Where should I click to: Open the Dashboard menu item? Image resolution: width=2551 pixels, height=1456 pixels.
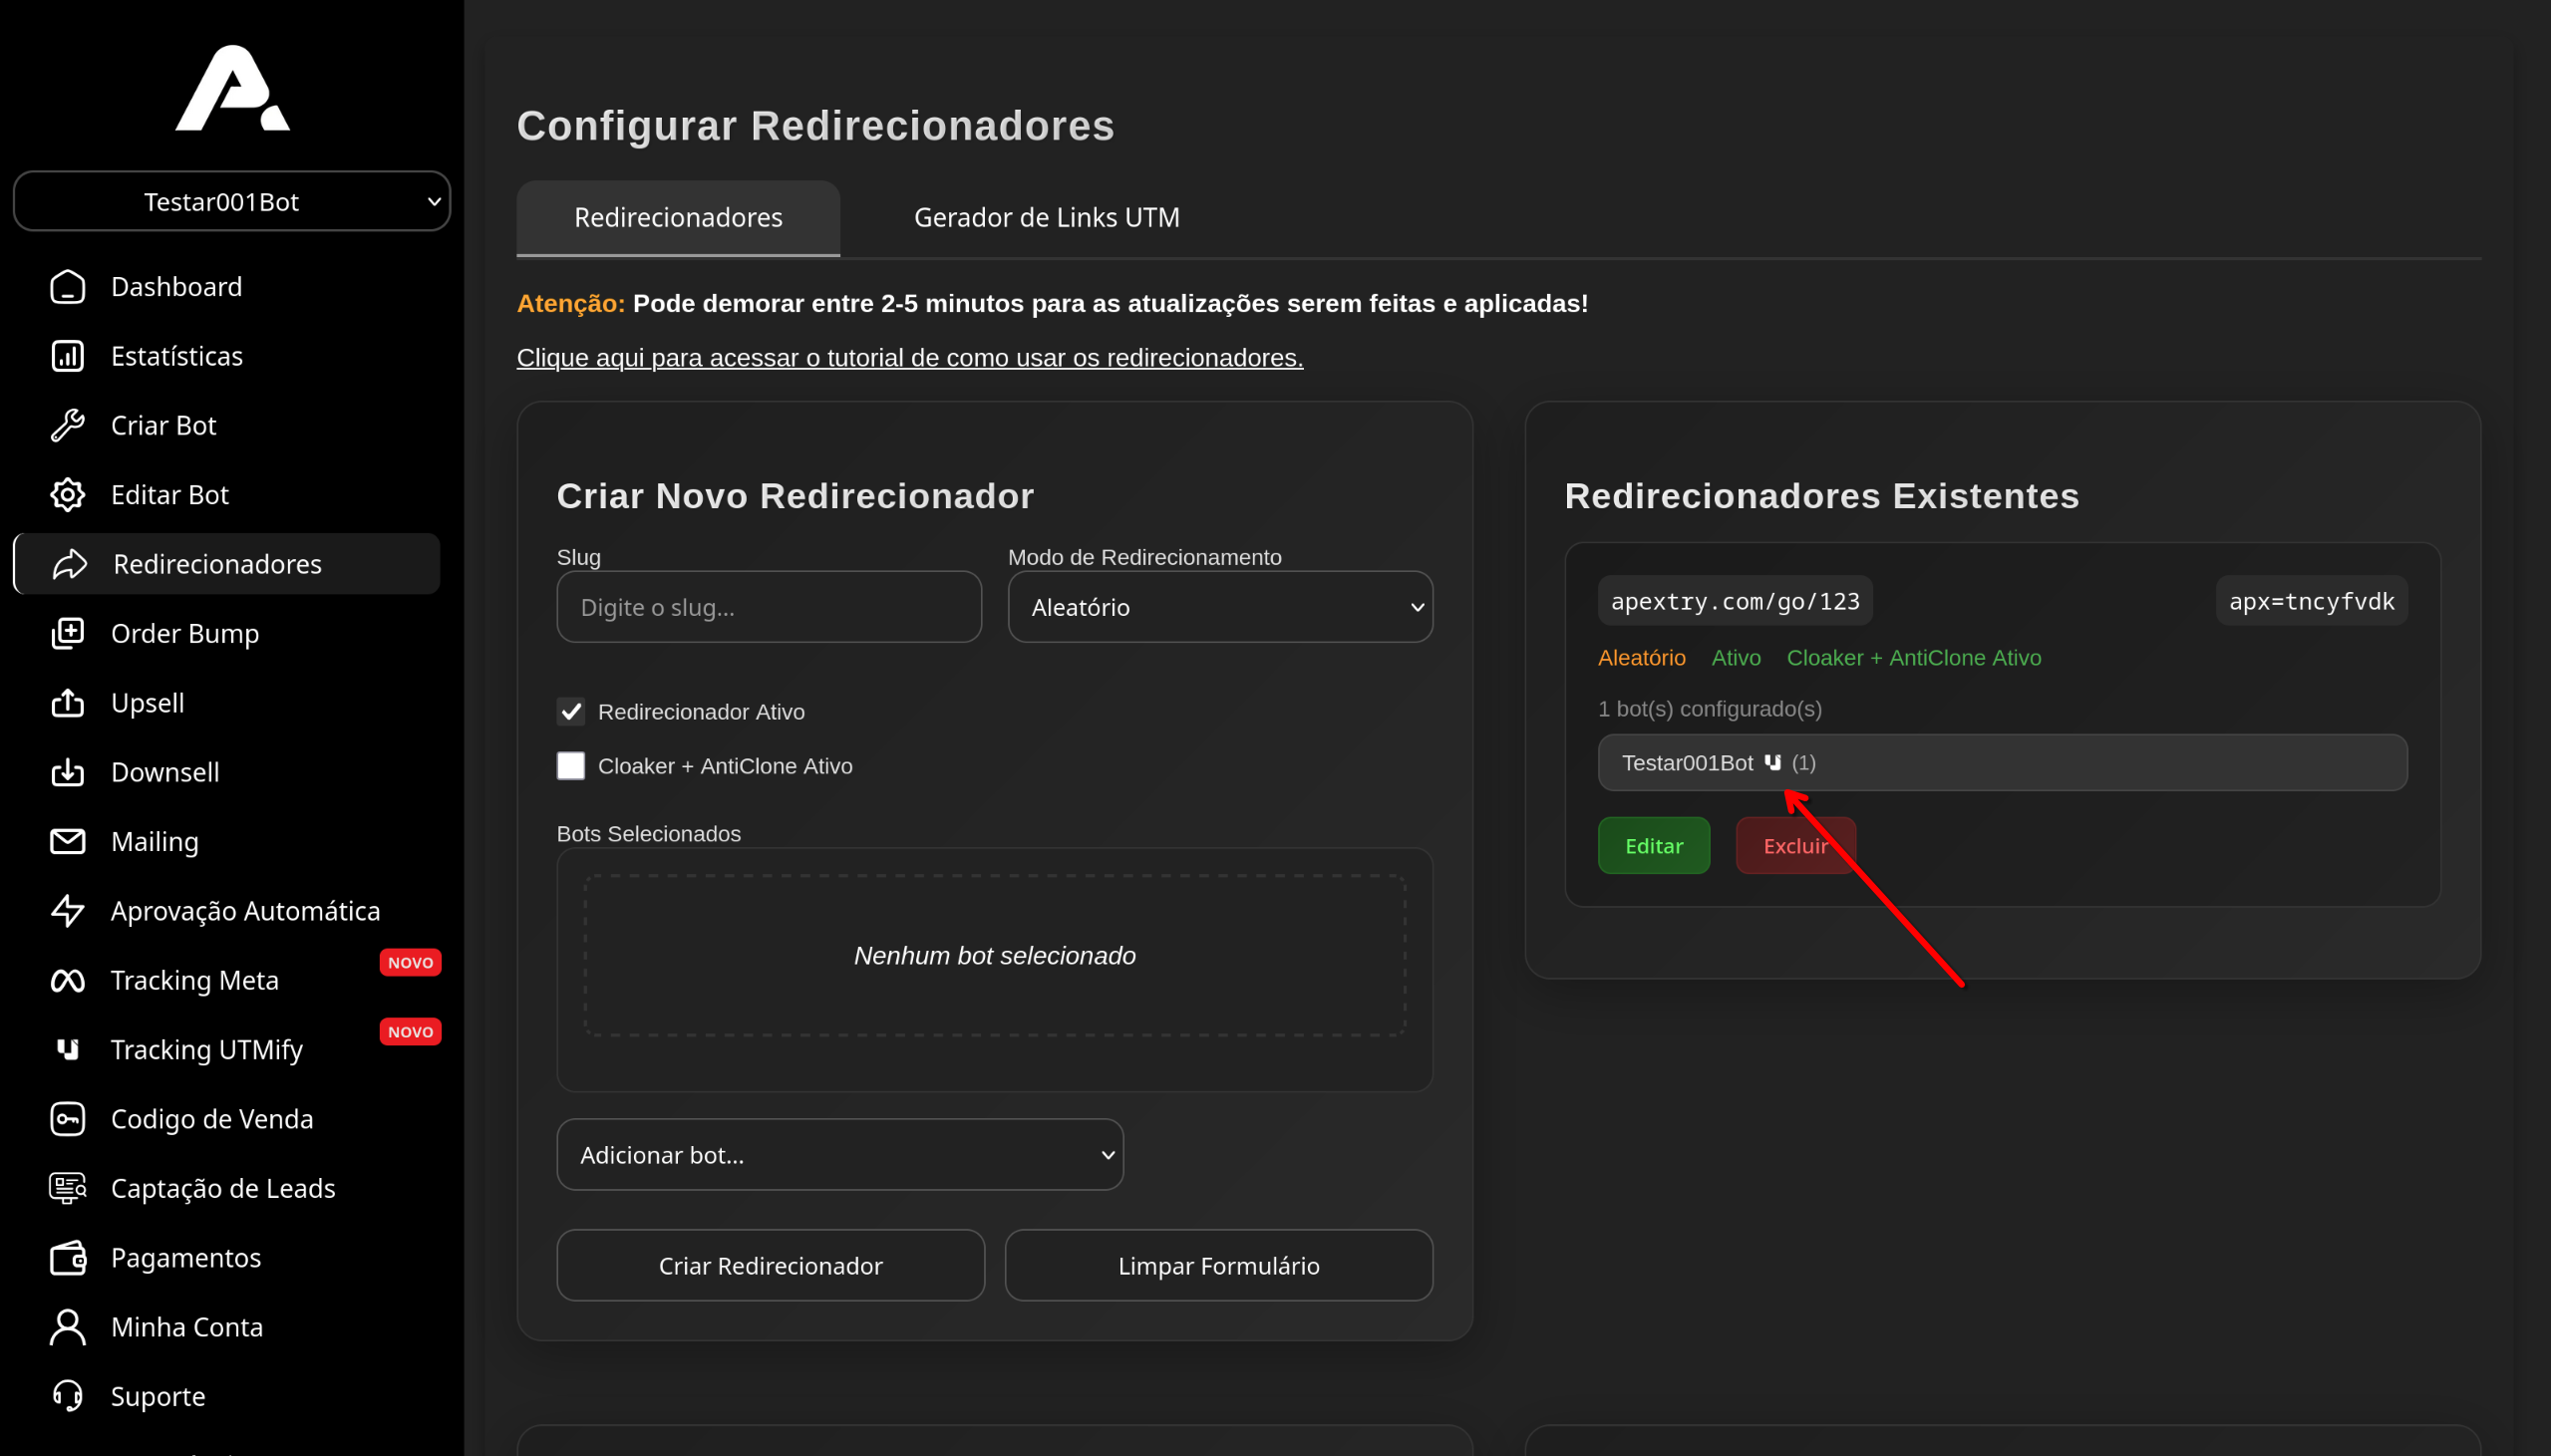tap(227, 287)
